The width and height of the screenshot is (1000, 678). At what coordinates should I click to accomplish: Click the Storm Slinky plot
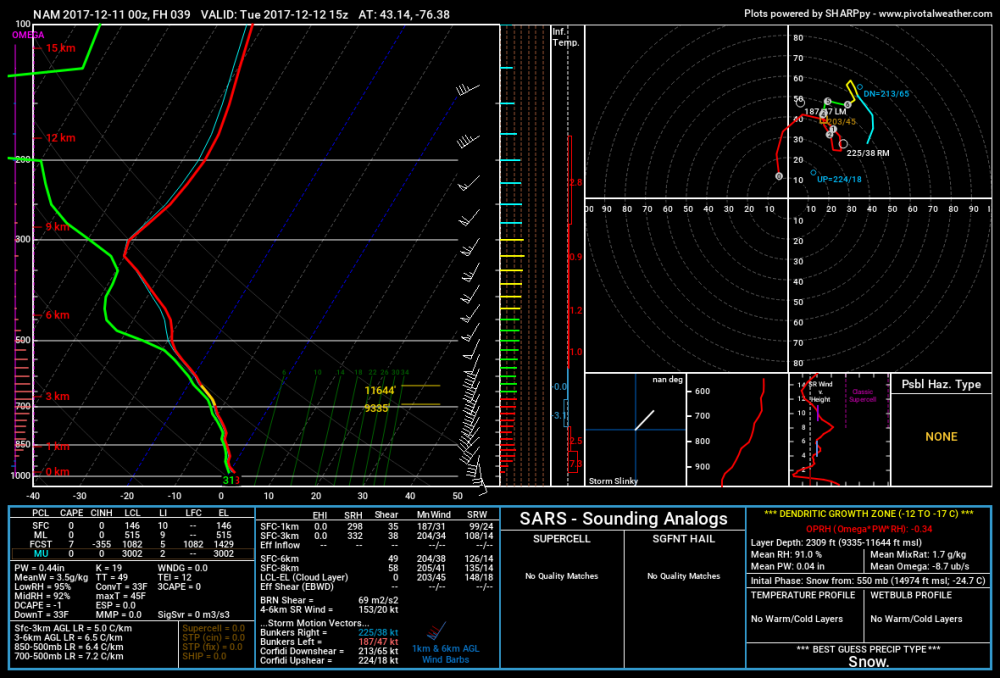click(635, 430)
